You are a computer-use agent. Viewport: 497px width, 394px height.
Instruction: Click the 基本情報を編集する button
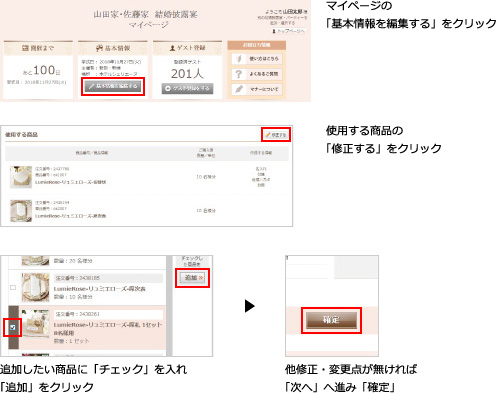(x=113, y=86)
